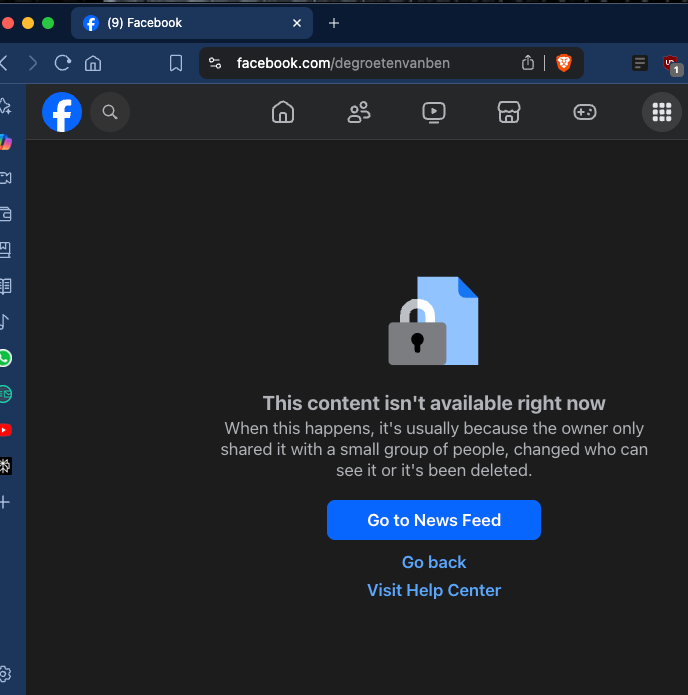Open sidebar settings gear

coord(5,674)
